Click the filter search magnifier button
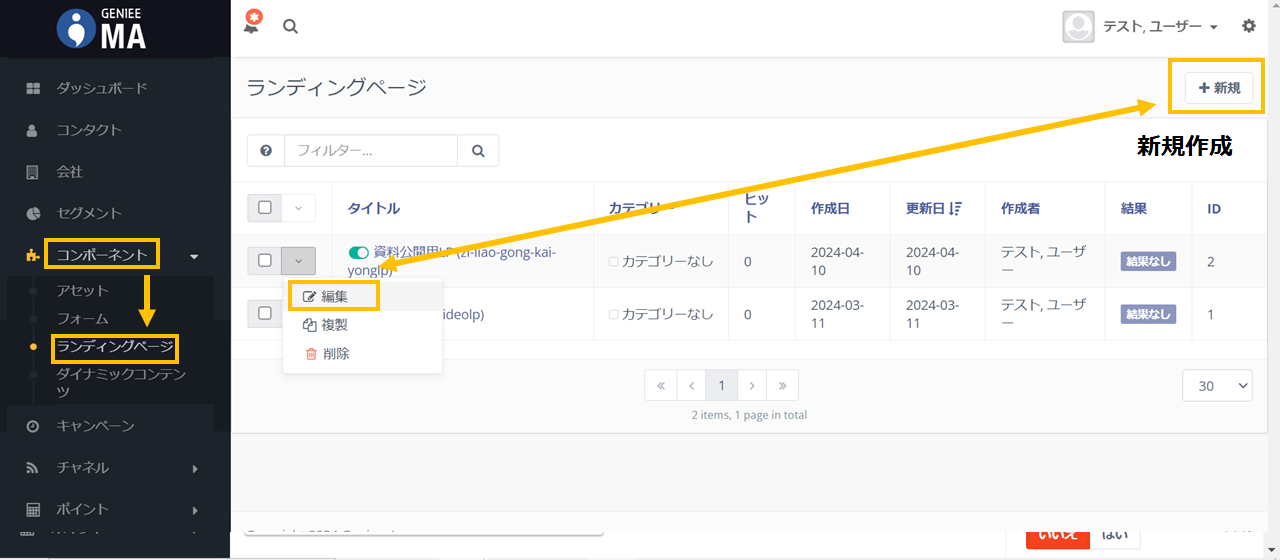The width and height of the screenshot is (1280, 560). coord(478,150)
